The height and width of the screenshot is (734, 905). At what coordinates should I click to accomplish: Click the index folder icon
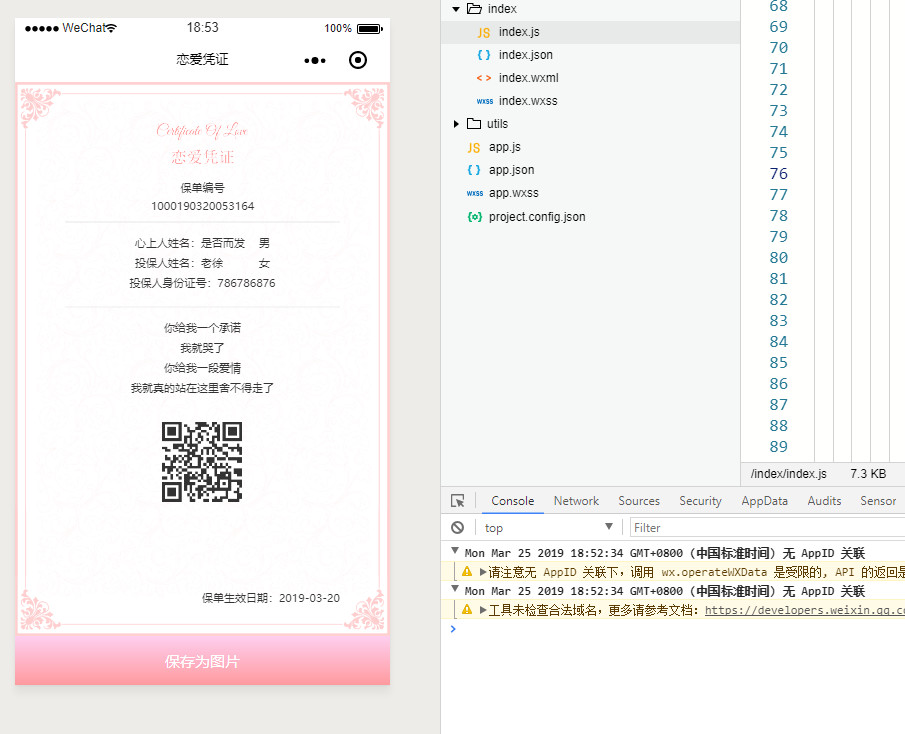click(x=474, y=9)
